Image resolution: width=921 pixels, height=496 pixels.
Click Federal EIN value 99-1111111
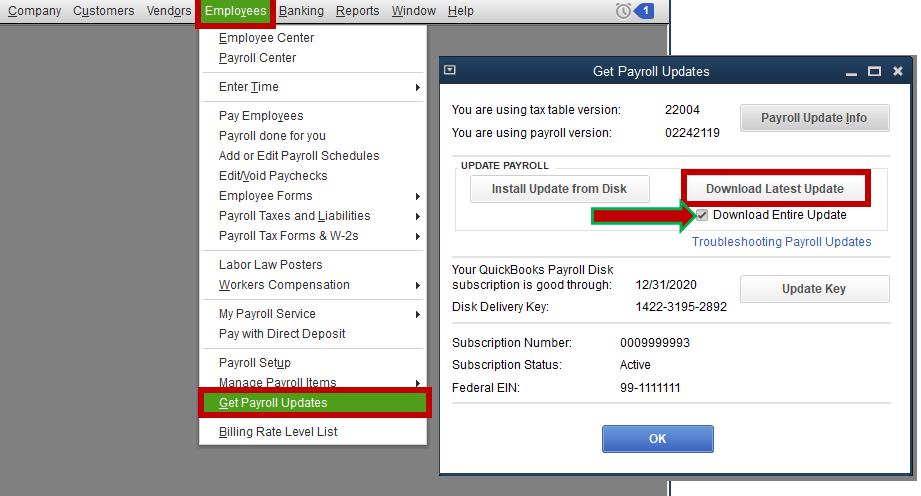650,388
